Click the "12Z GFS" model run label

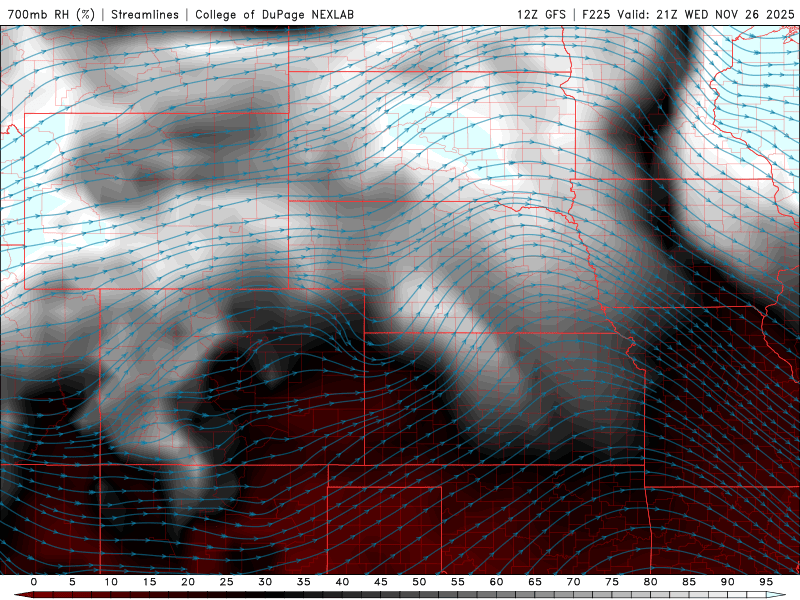tap(541, 14)
